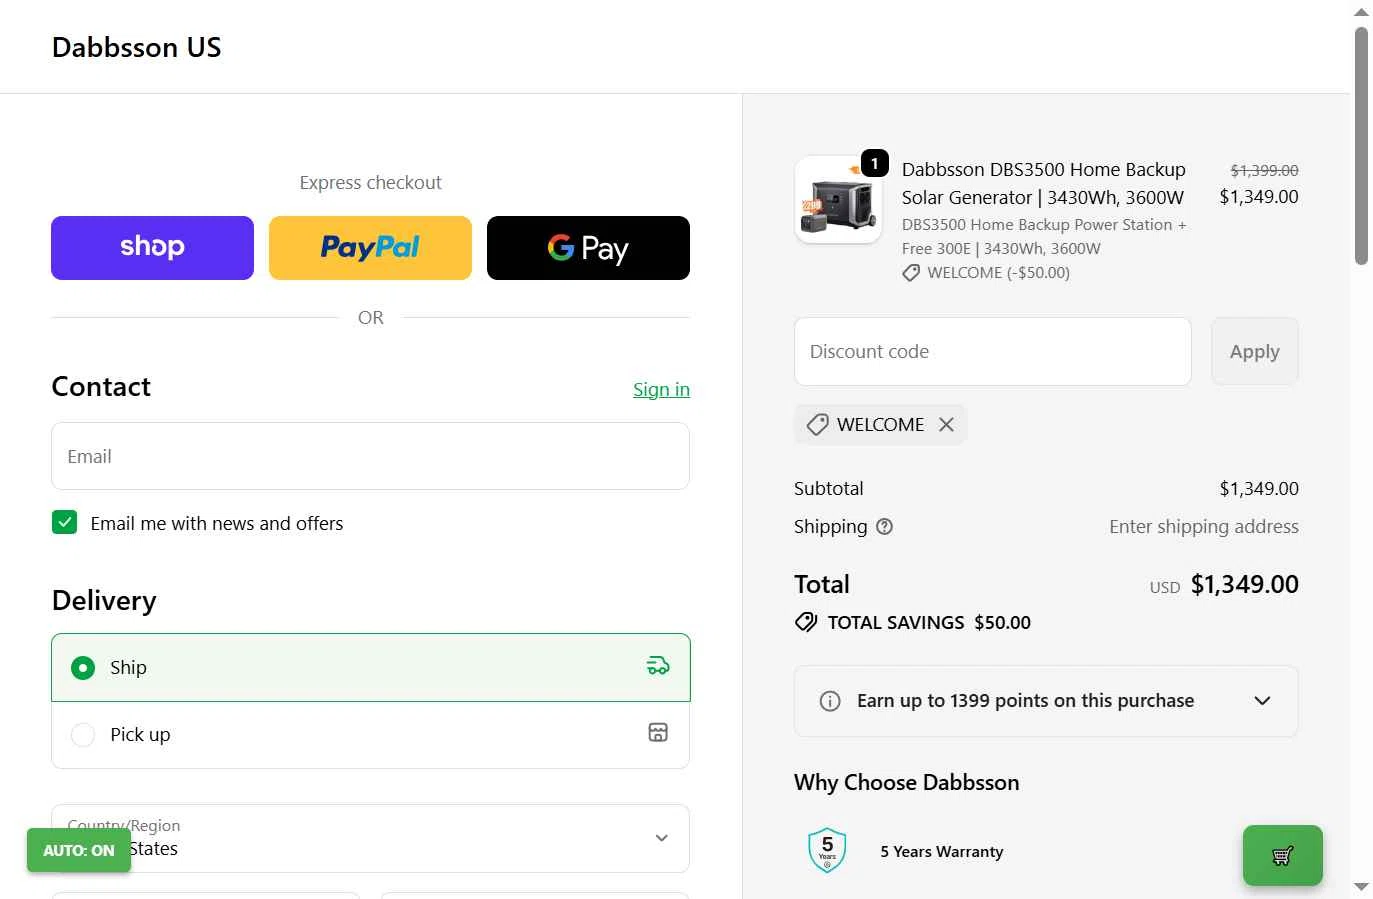Click the scrollbar down arrow
1373x899 pixels.
pos(1361,887)
